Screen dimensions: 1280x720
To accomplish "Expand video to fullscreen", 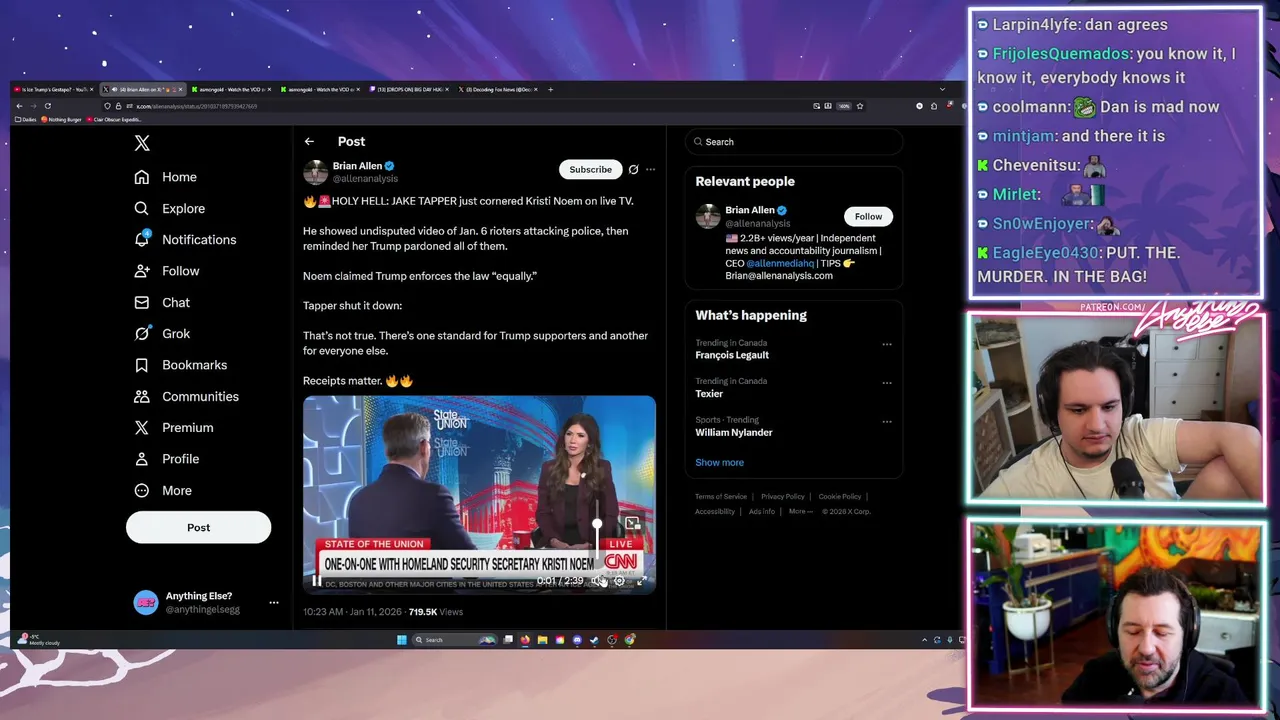I will [x=642, y=581].
